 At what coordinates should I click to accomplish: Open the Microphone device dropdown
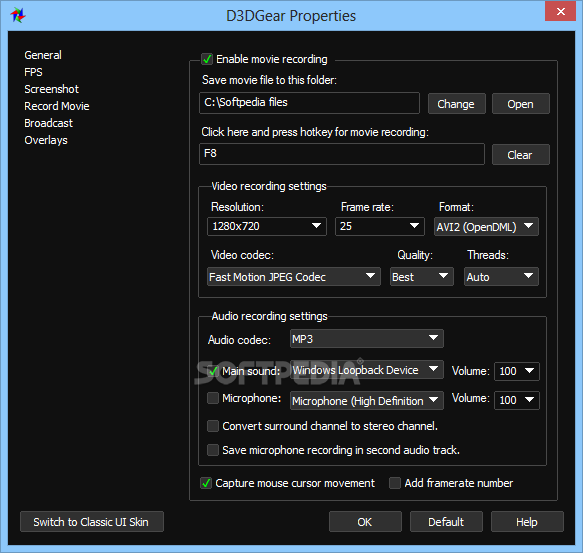(x=366, y=400)
